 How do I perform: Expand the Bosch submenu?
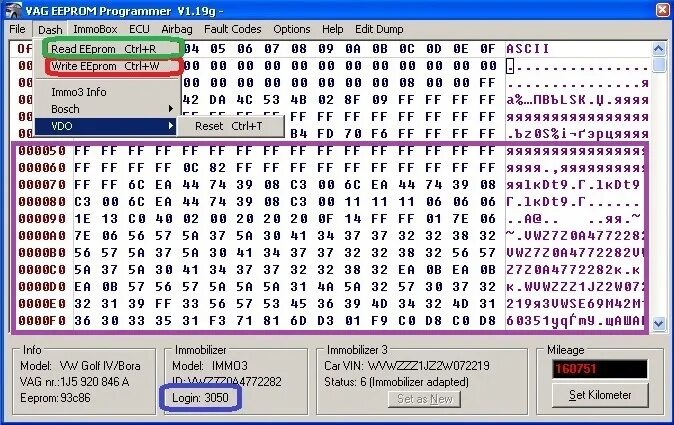click(105, 109)
